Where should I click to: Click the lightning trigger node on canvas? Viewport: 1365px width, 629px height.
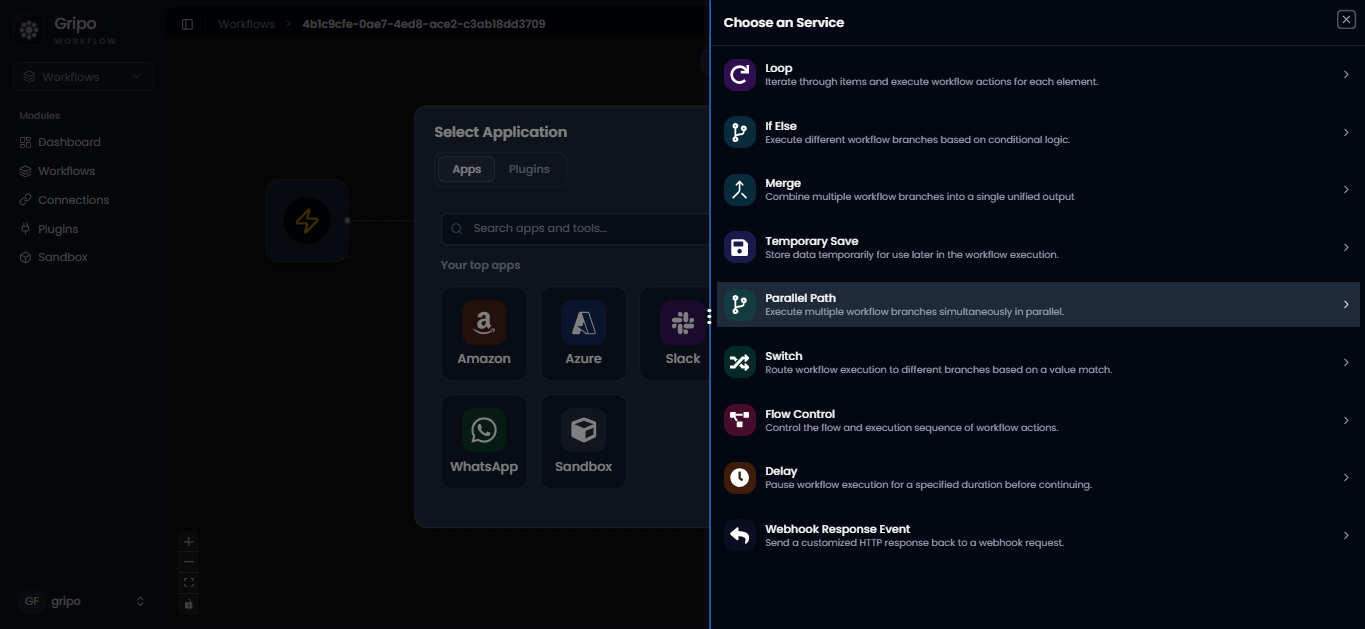click(307, 220)
